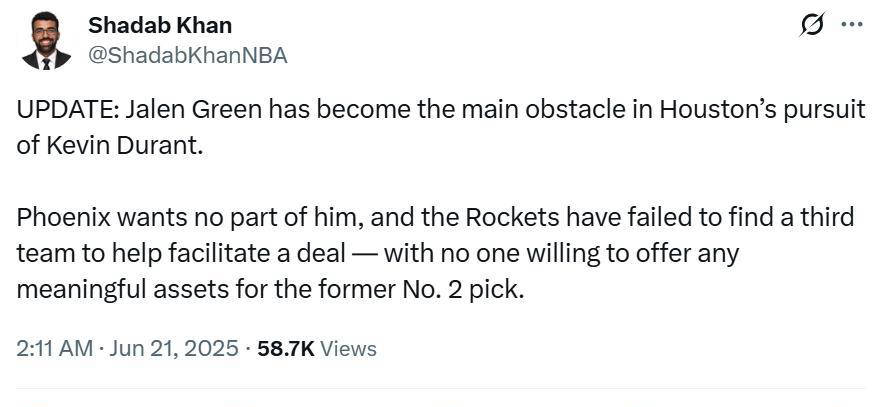Select the Jun 21, 2025 post date
882x407 pixels.
tap(173, 349)
